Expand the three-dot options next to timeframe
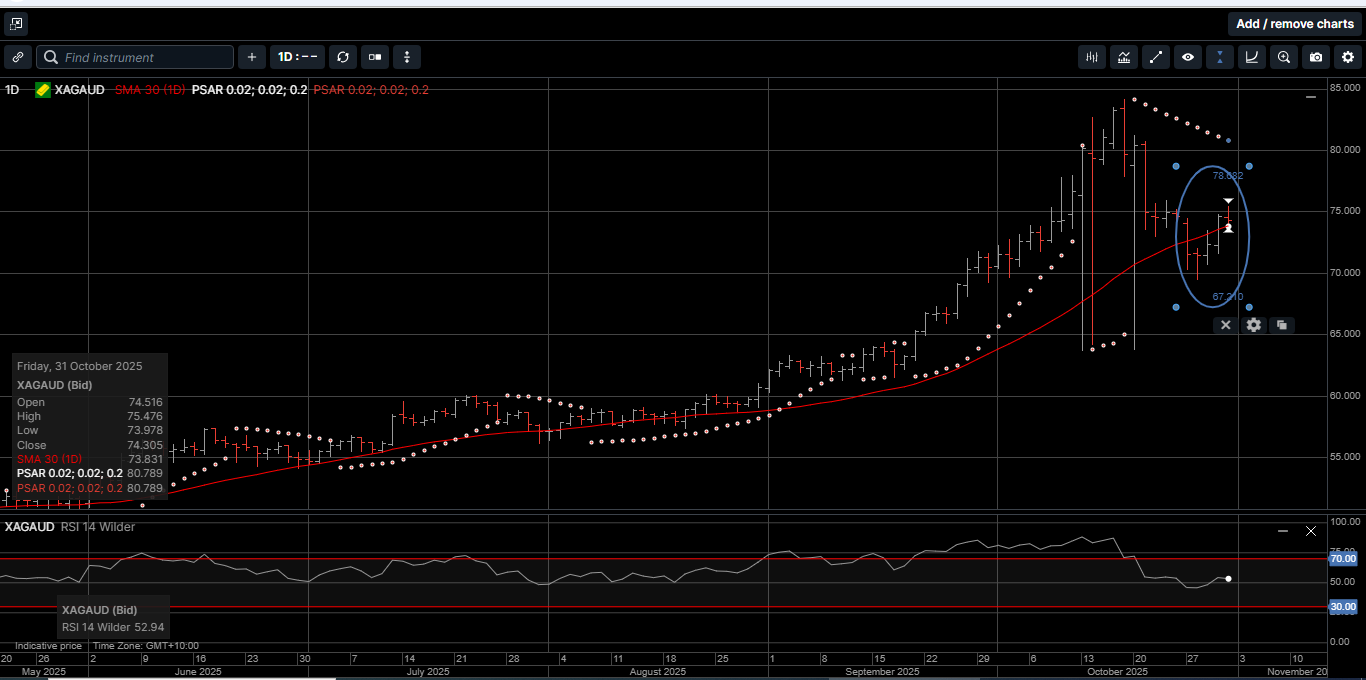 tap(407, 57)
